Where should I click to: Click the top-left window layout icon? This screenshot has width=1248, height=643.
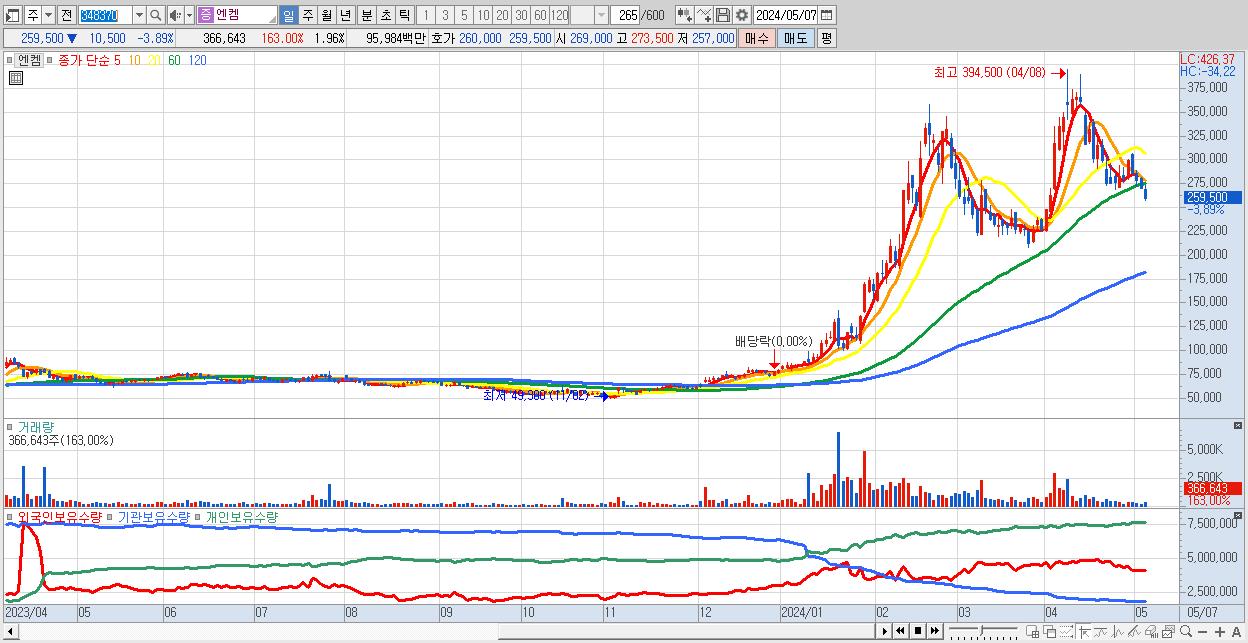point(13,15)
